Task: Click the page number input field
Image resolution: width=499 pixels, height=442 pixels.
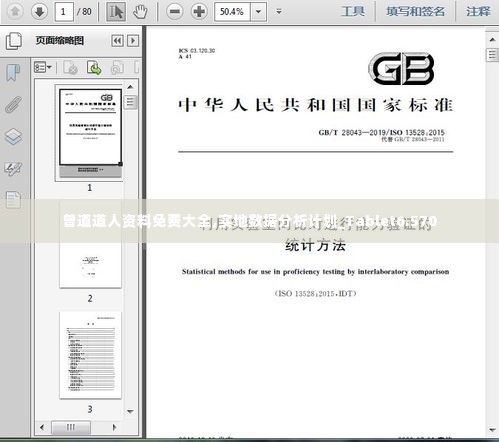Action: 64,12
